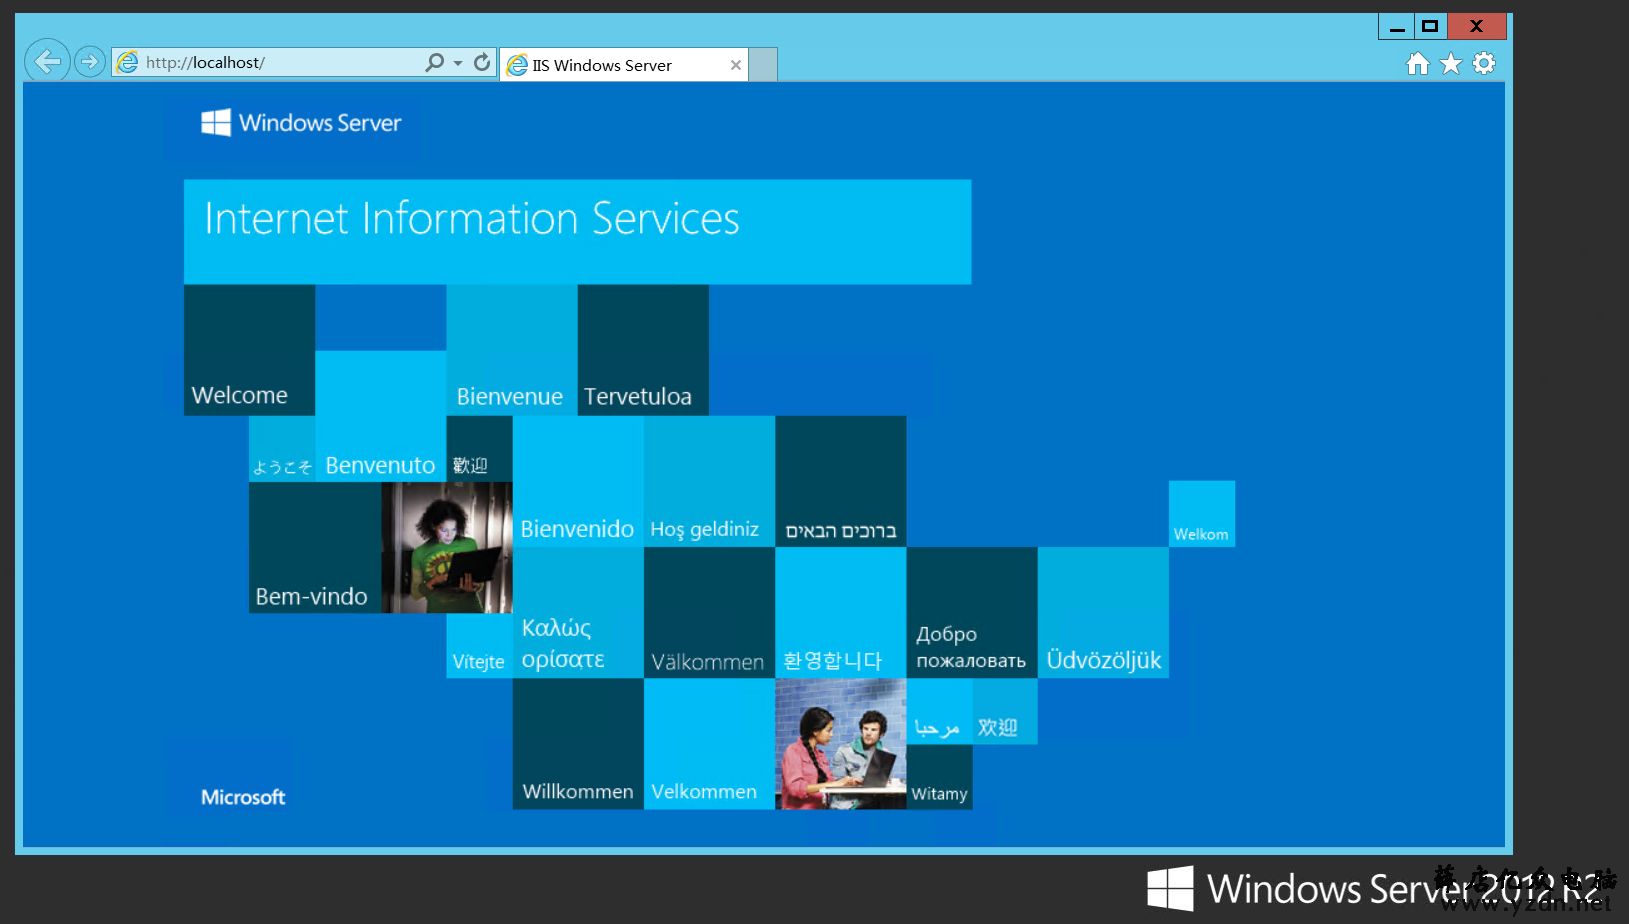Click the Üdvözöljük tile
The height and width of the screenshot is (924, 1629).
1103,612
